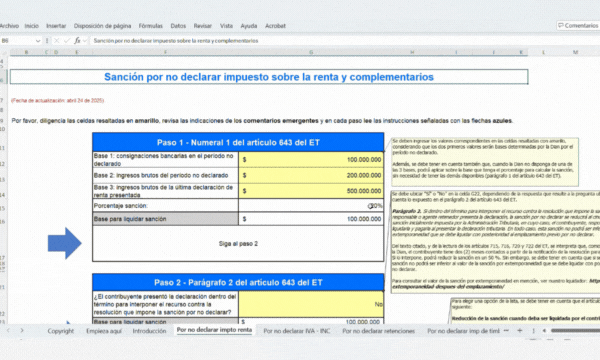Click the ¿El contribuyente presentó la declaración question cell
Screen dimensions: 600x360
pos(165,304)
